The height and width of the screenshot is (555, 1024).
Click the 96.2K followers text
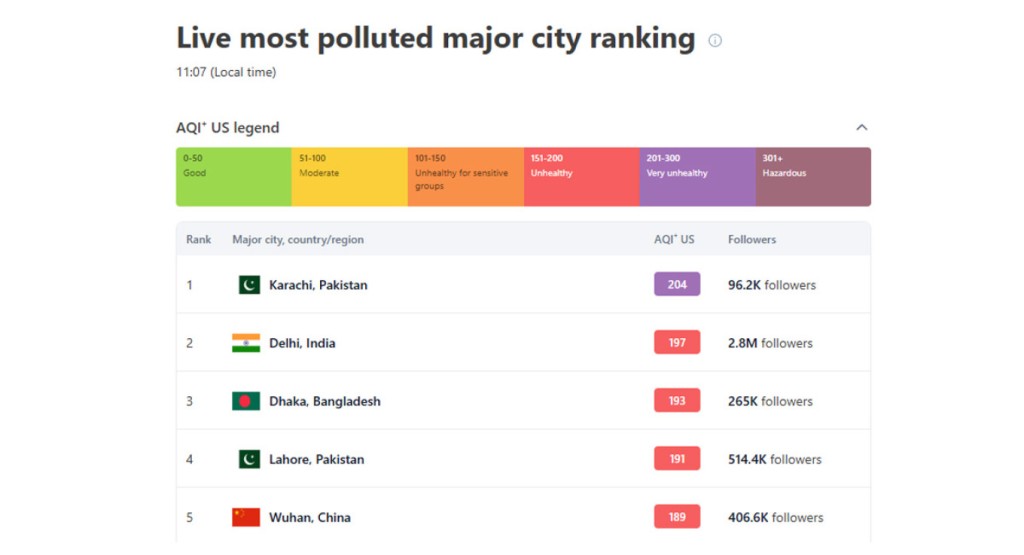(x=772, y=285)
